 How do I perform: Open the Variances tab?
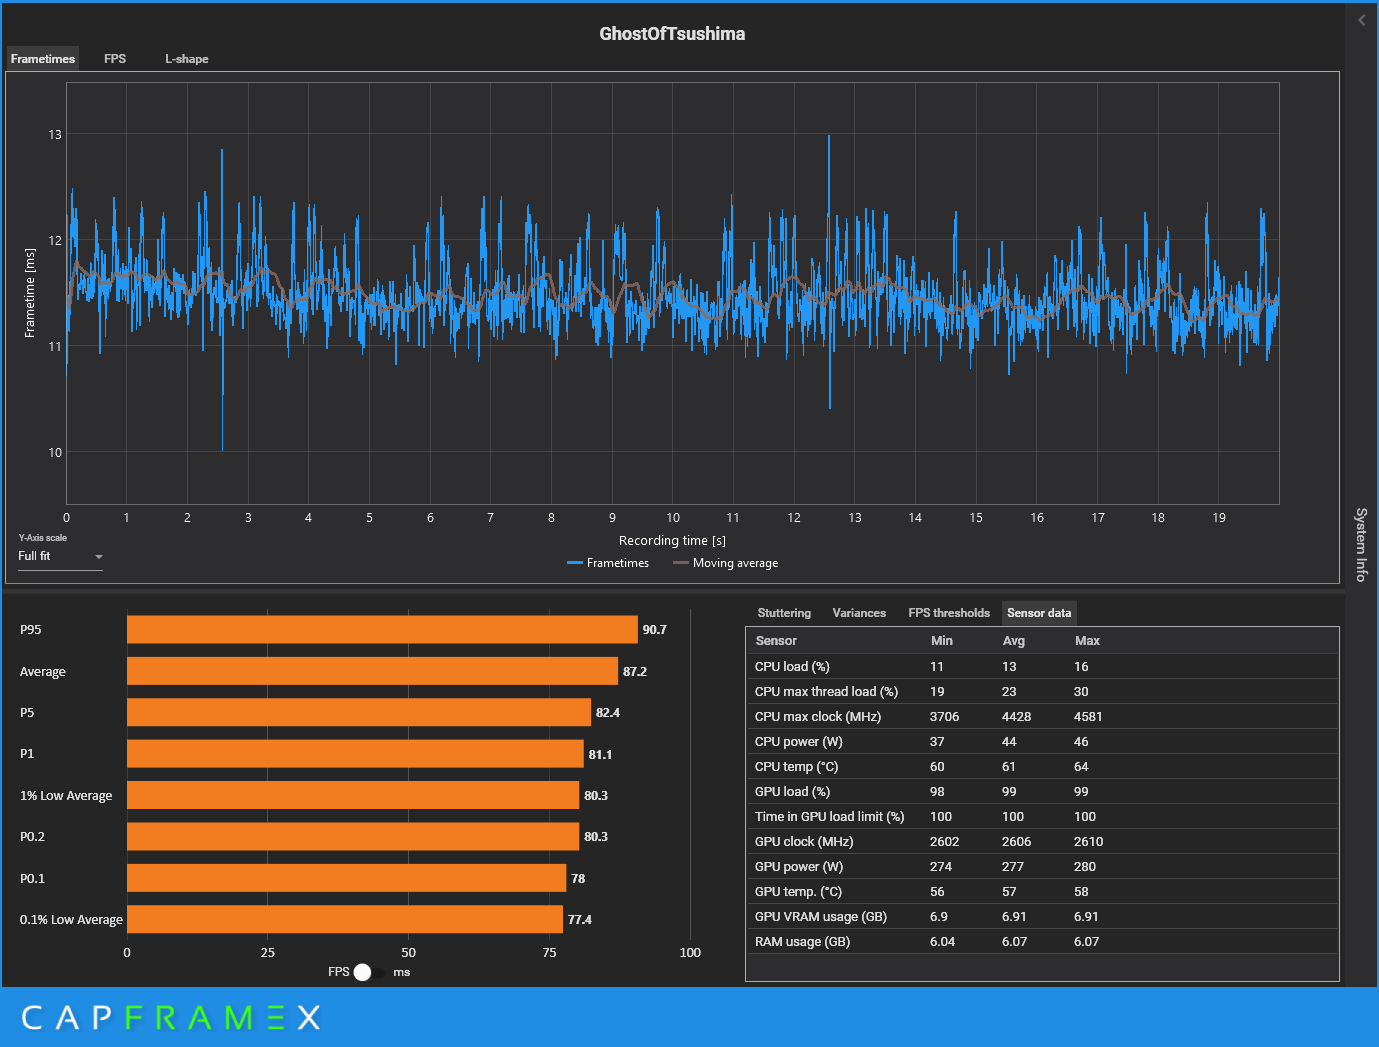point(859,613)
